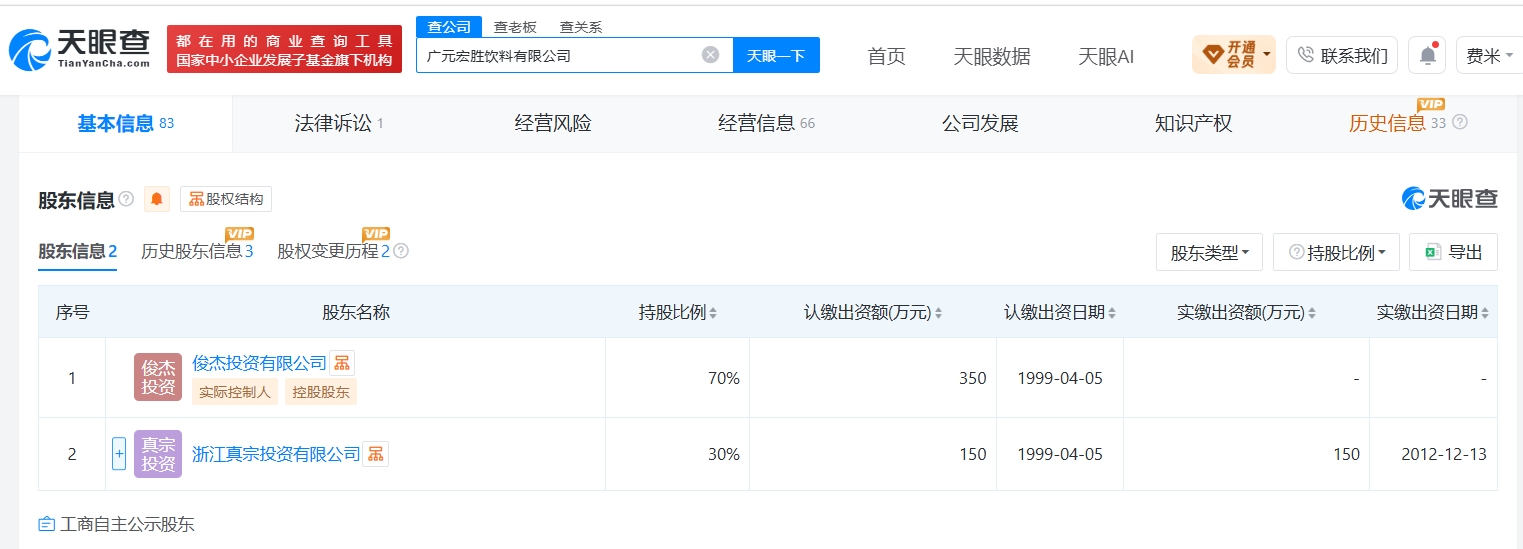Click the red promotional banner in header

tap(284, 49)
